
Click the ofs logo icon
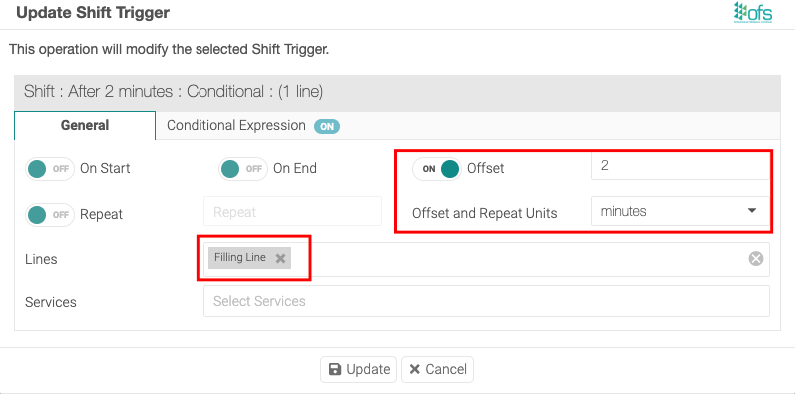tap(753, 13)
